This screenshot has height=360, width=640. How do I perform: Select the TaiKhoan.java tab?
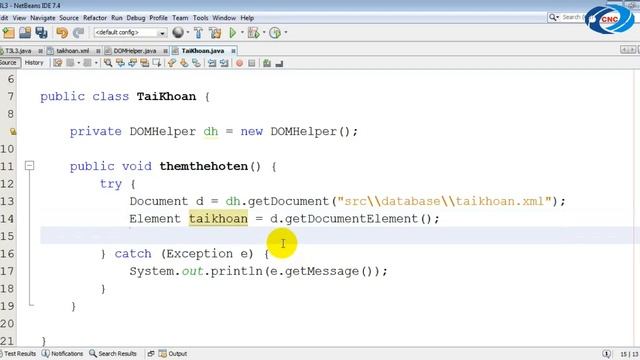pos(203,51)
